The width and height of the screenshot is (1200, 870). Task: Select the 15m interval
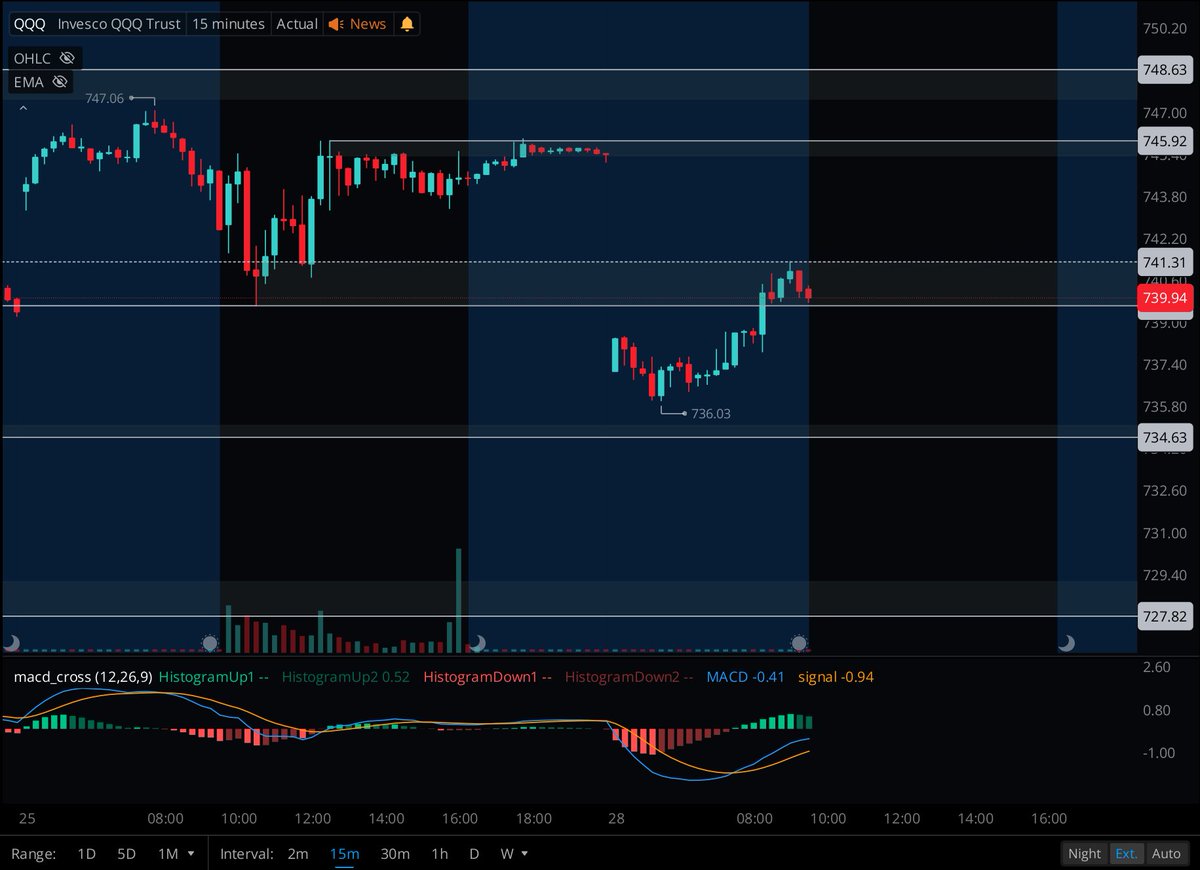point(344,854)
